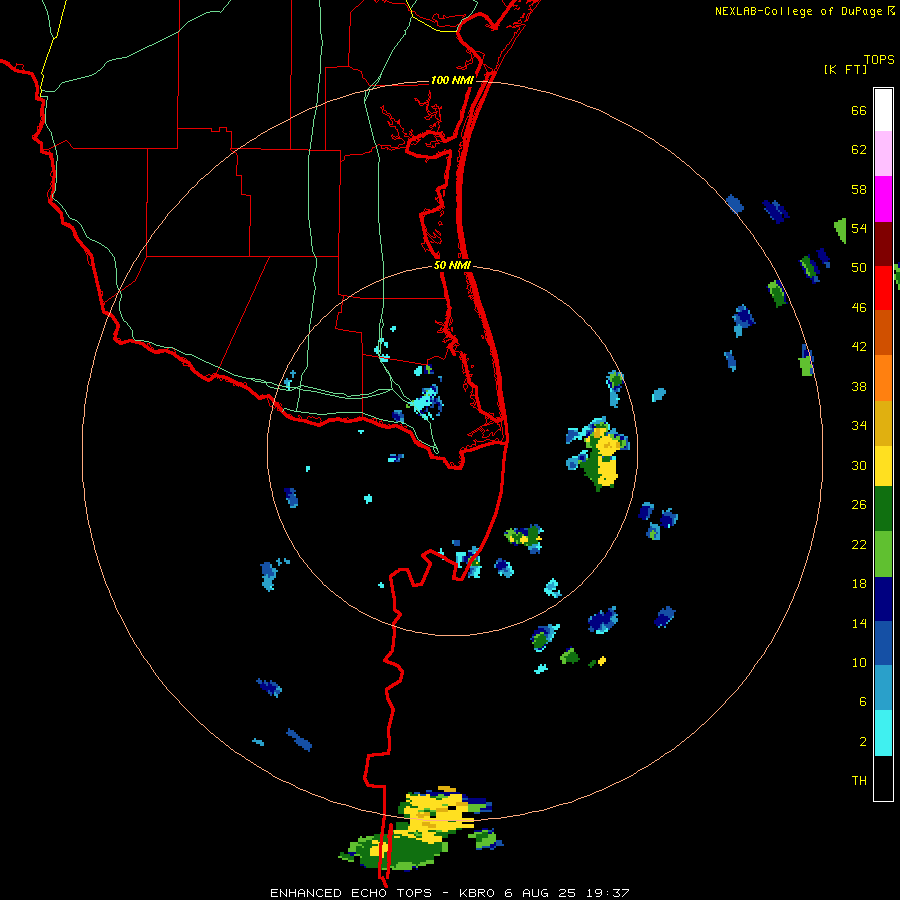Click the 18 legend value
The width and height of the screenshot is (900, 900).
[x=859, y=584]
